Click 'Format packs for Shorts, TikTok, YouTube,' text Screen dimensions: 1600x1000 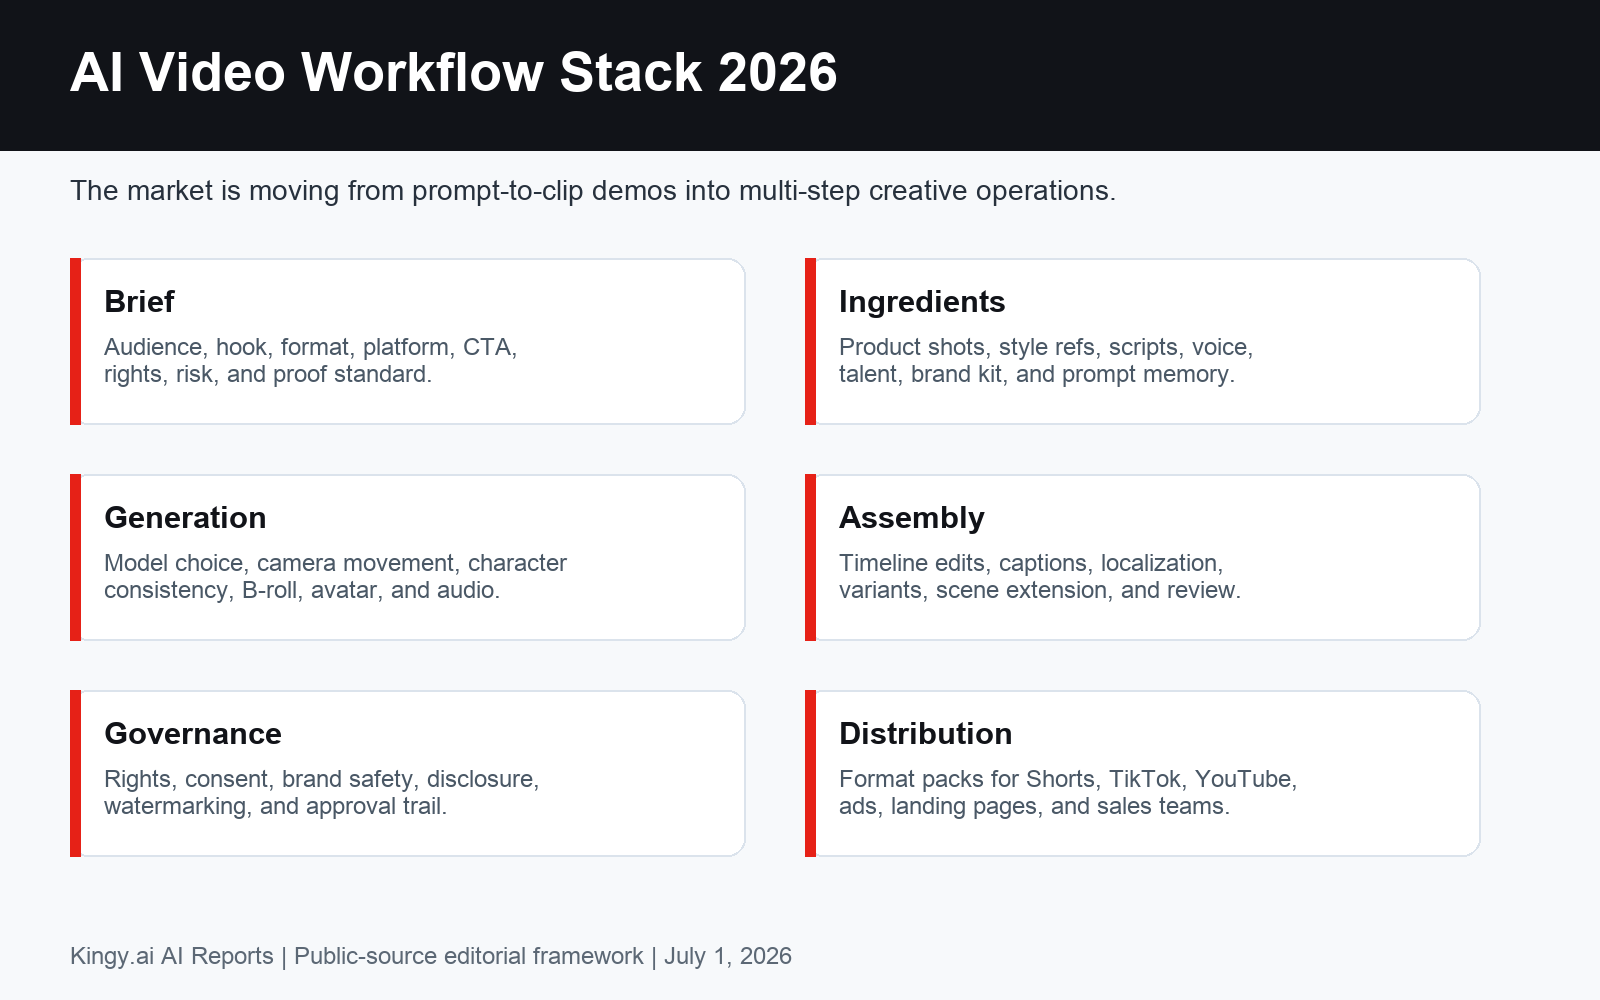tap(1068, 779)
